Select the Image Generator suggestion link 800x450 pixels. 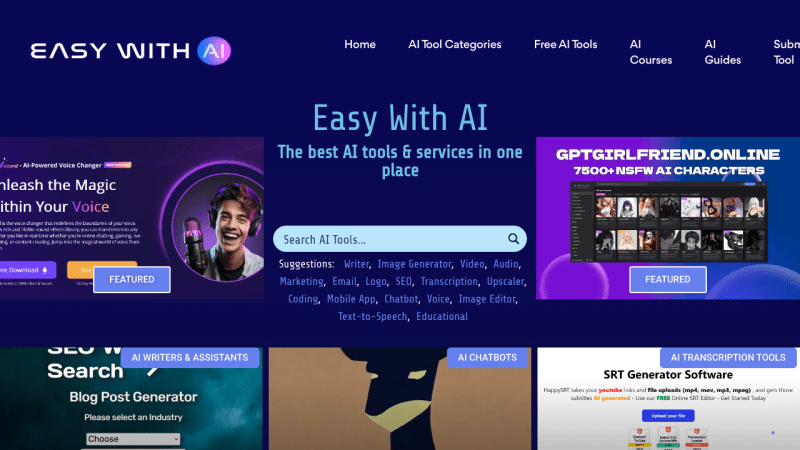(x=414, y=264)
